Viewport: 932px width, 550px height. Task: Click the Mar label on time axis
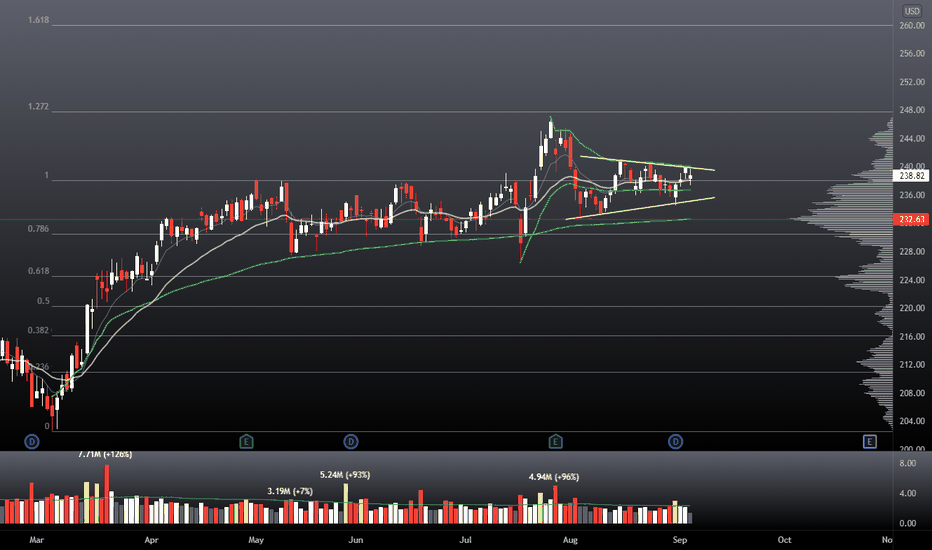(36, 540)
